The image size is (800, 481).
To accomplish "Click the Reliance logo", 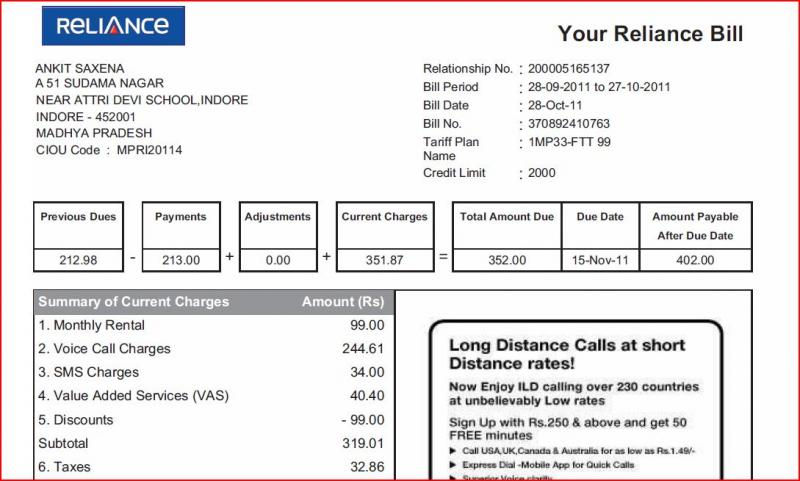I will pos(113,26).
